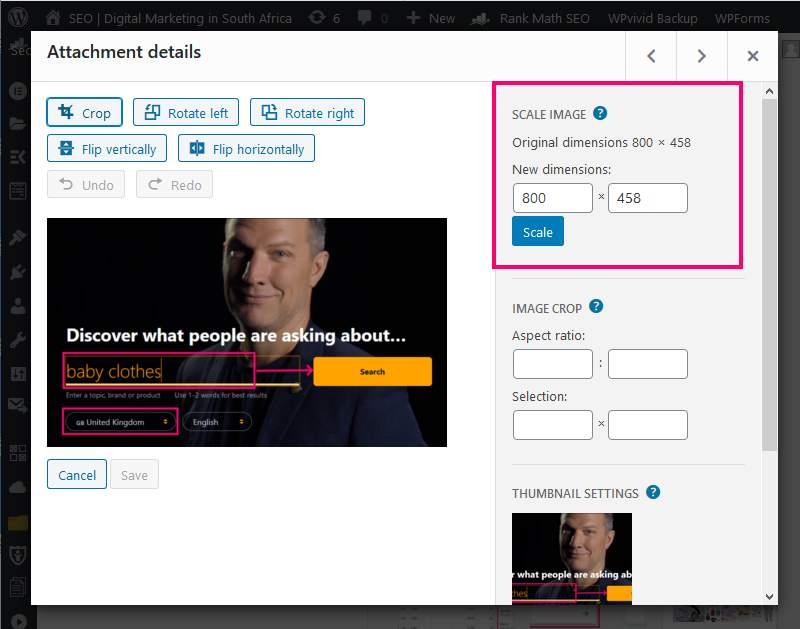Go to previous attachment with left chevron
800x629 pixels.
click(x=651, y=56)
